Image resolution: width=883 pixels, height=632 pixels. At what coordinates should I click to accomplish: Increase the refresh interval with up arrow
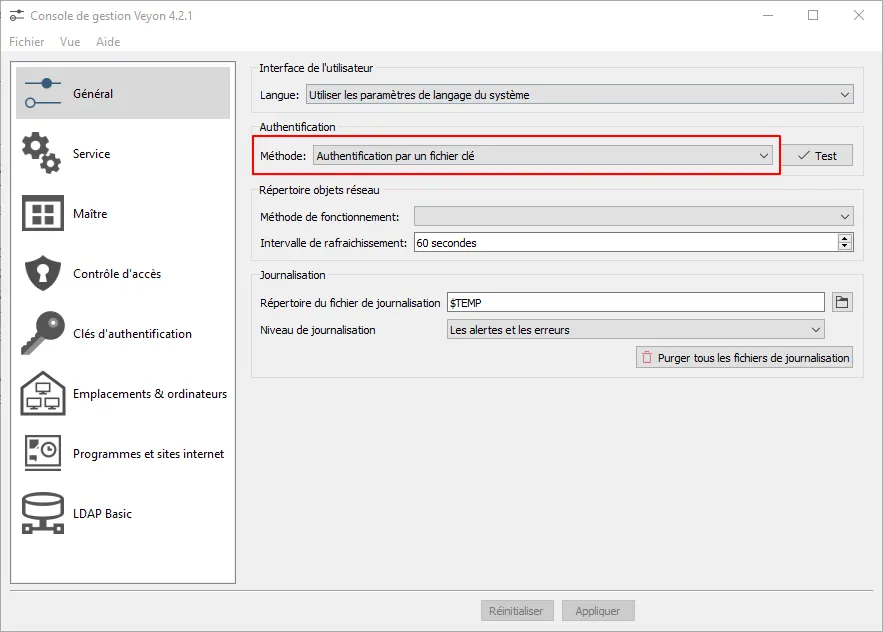844,238
